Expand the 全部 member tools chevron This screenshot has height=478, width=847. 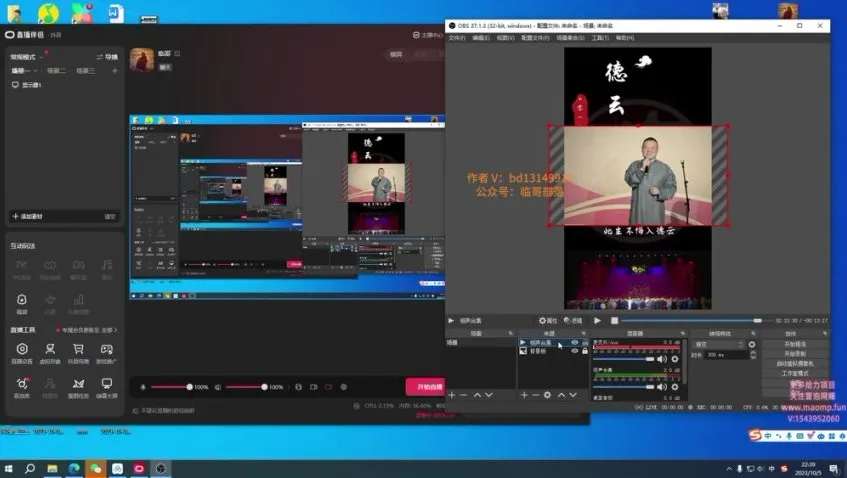click(x=116, y=329)
